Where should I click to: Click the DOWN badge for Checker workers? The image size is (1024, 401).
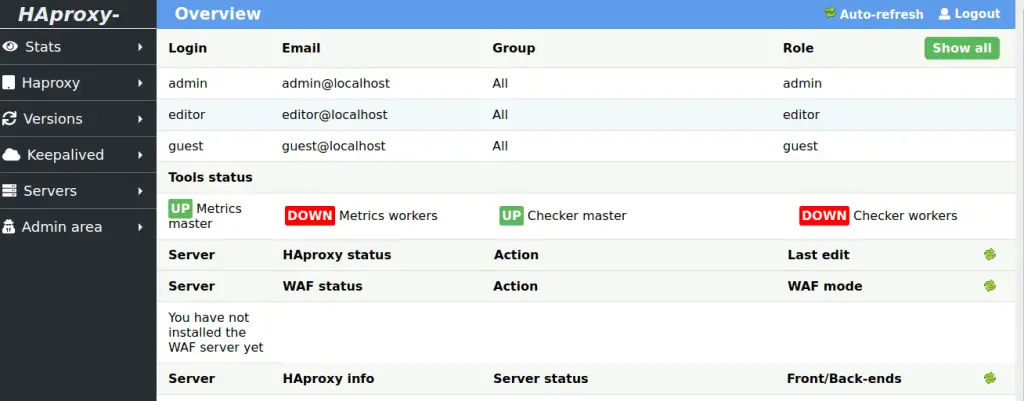[824, 216]
